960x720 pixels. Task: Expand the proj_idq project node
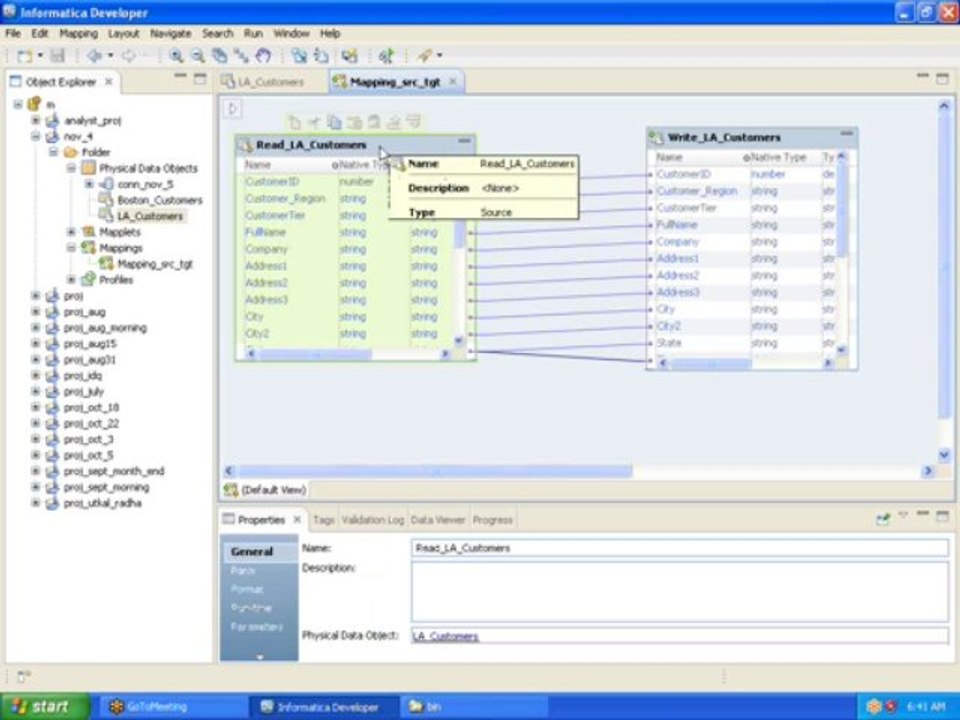[36, 375]
